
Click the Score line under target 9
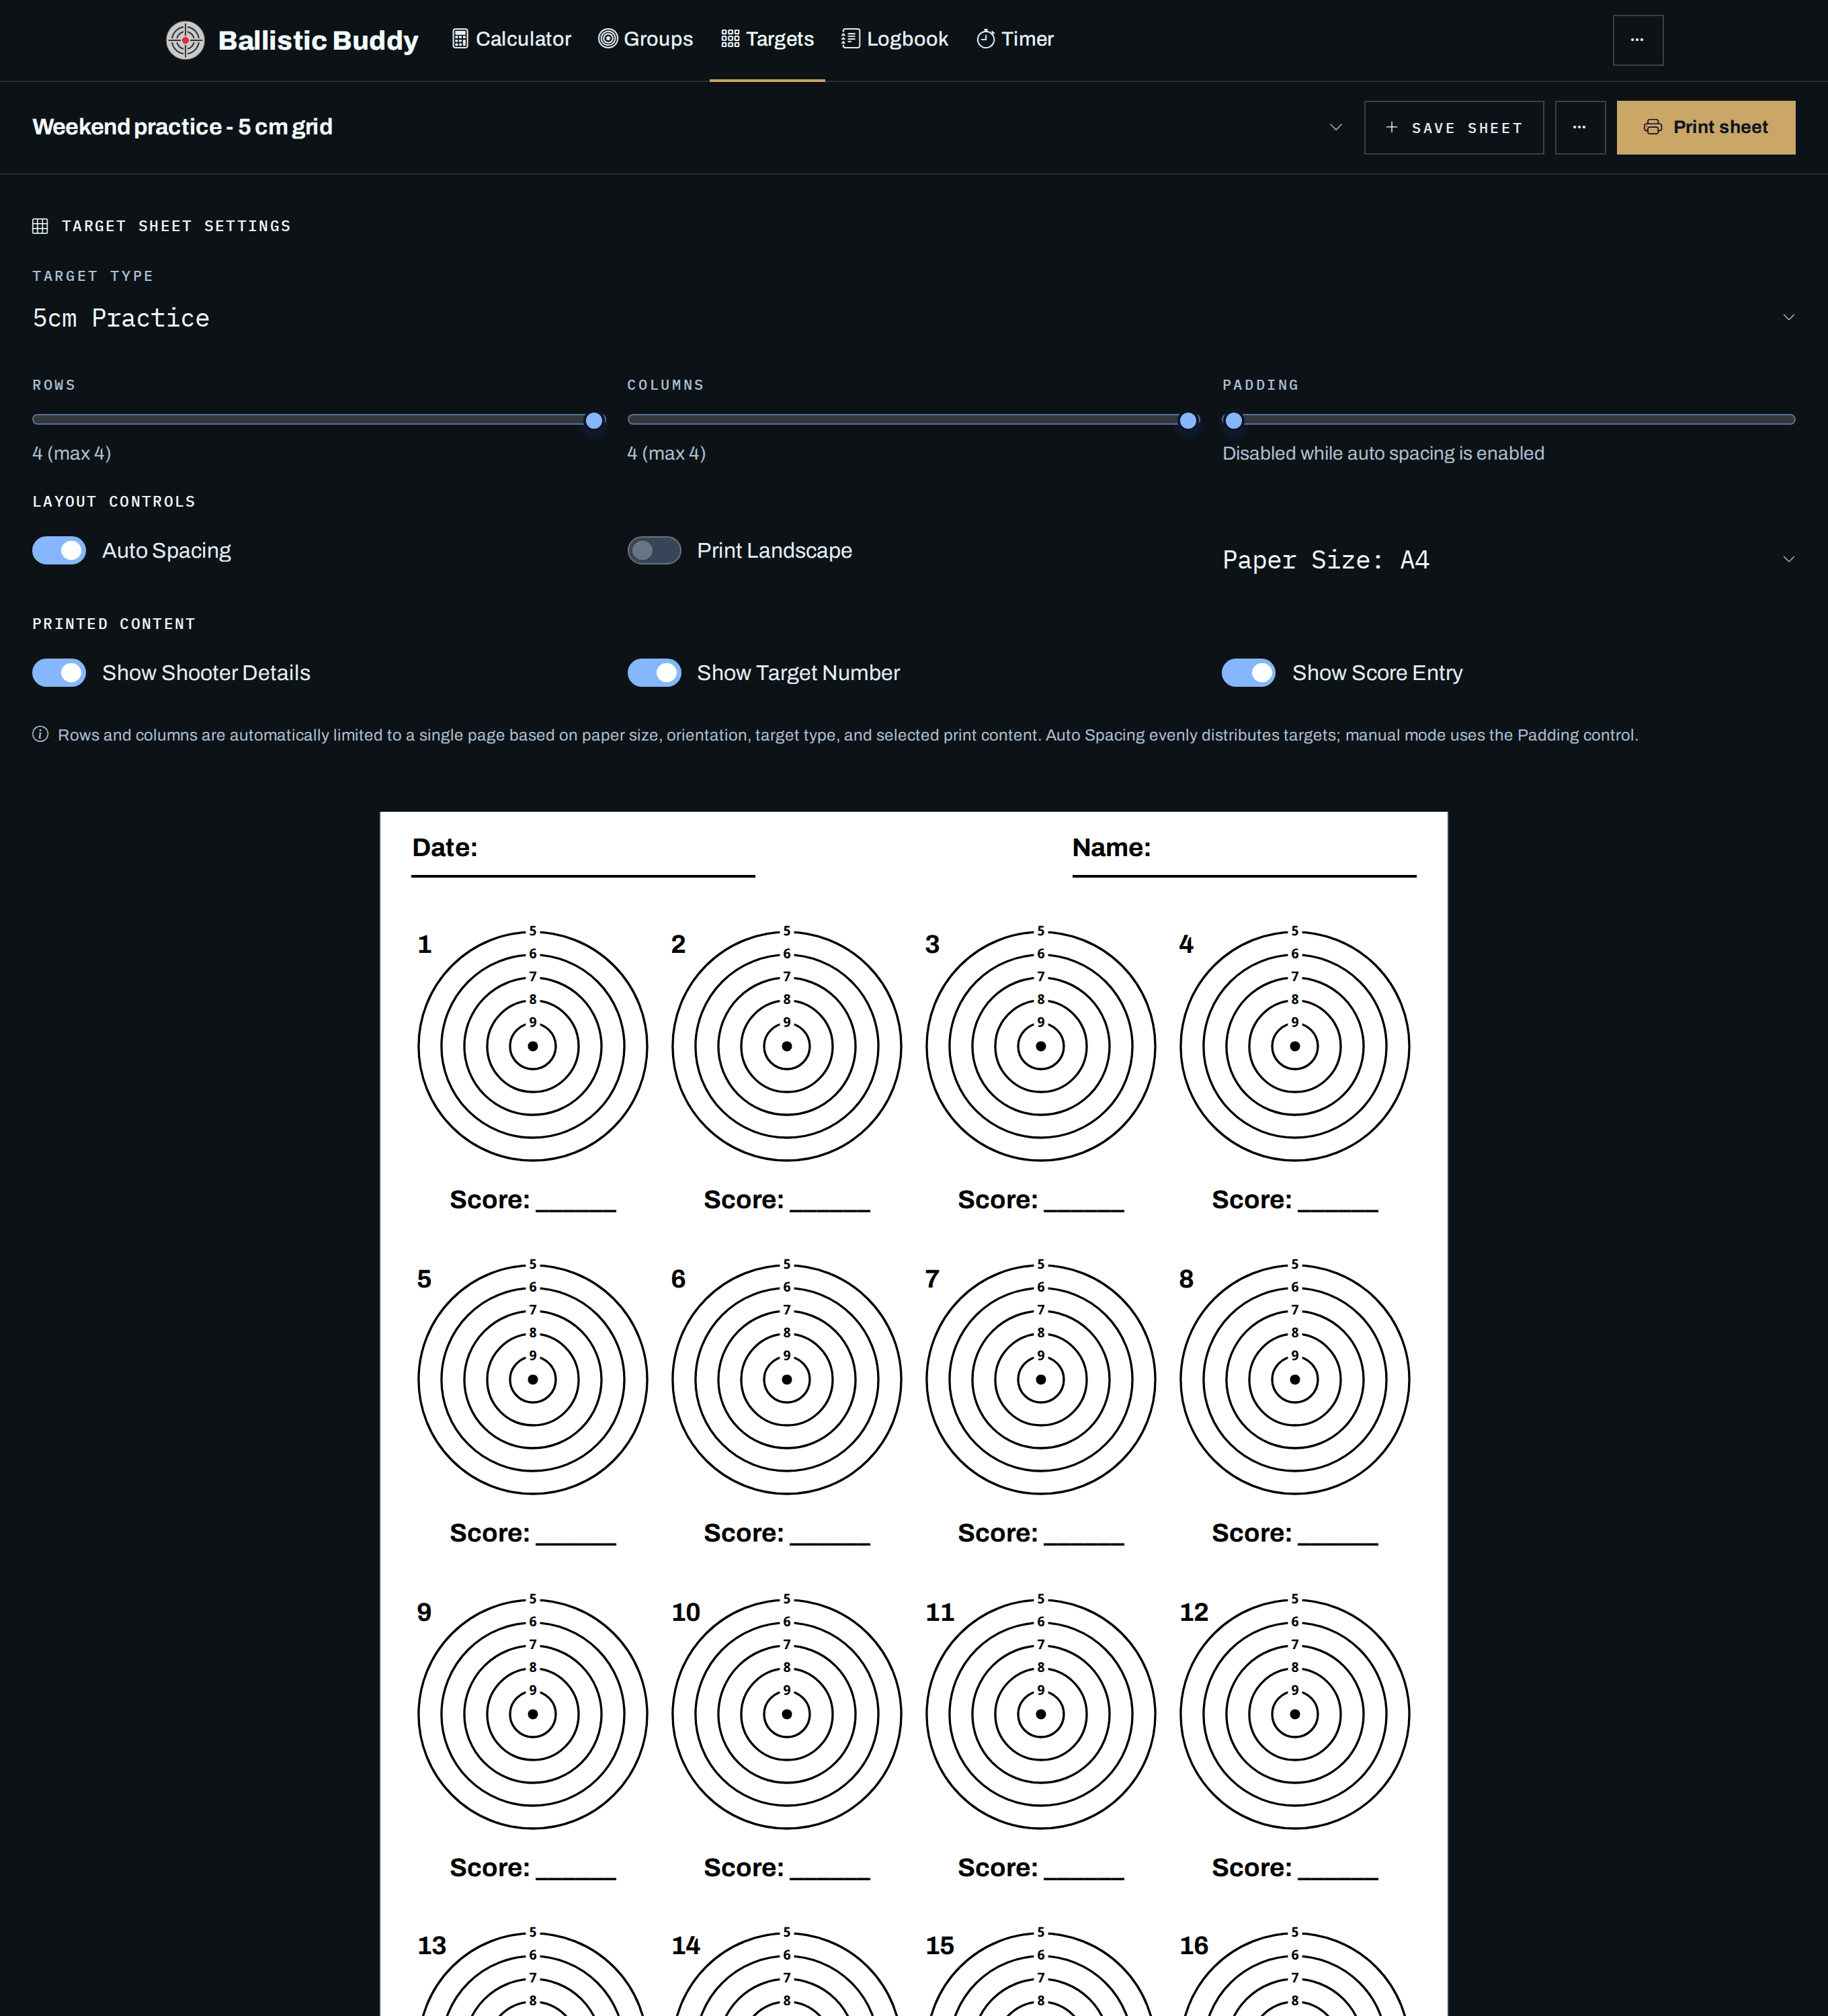point(576,1879)
